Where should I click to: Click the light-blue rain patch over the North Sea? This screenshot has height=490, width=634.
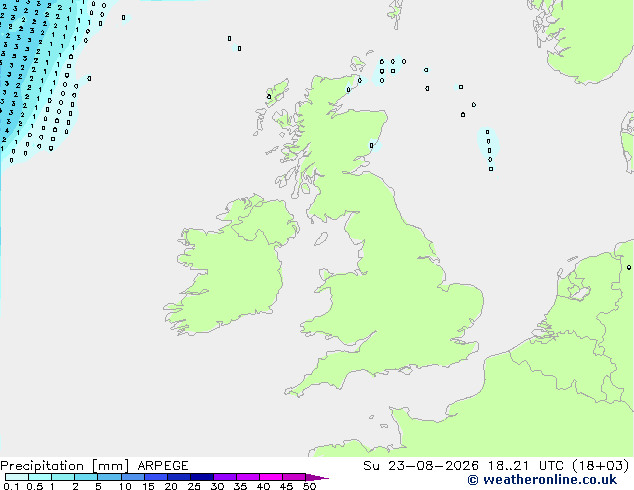click(x=488, y=146)
